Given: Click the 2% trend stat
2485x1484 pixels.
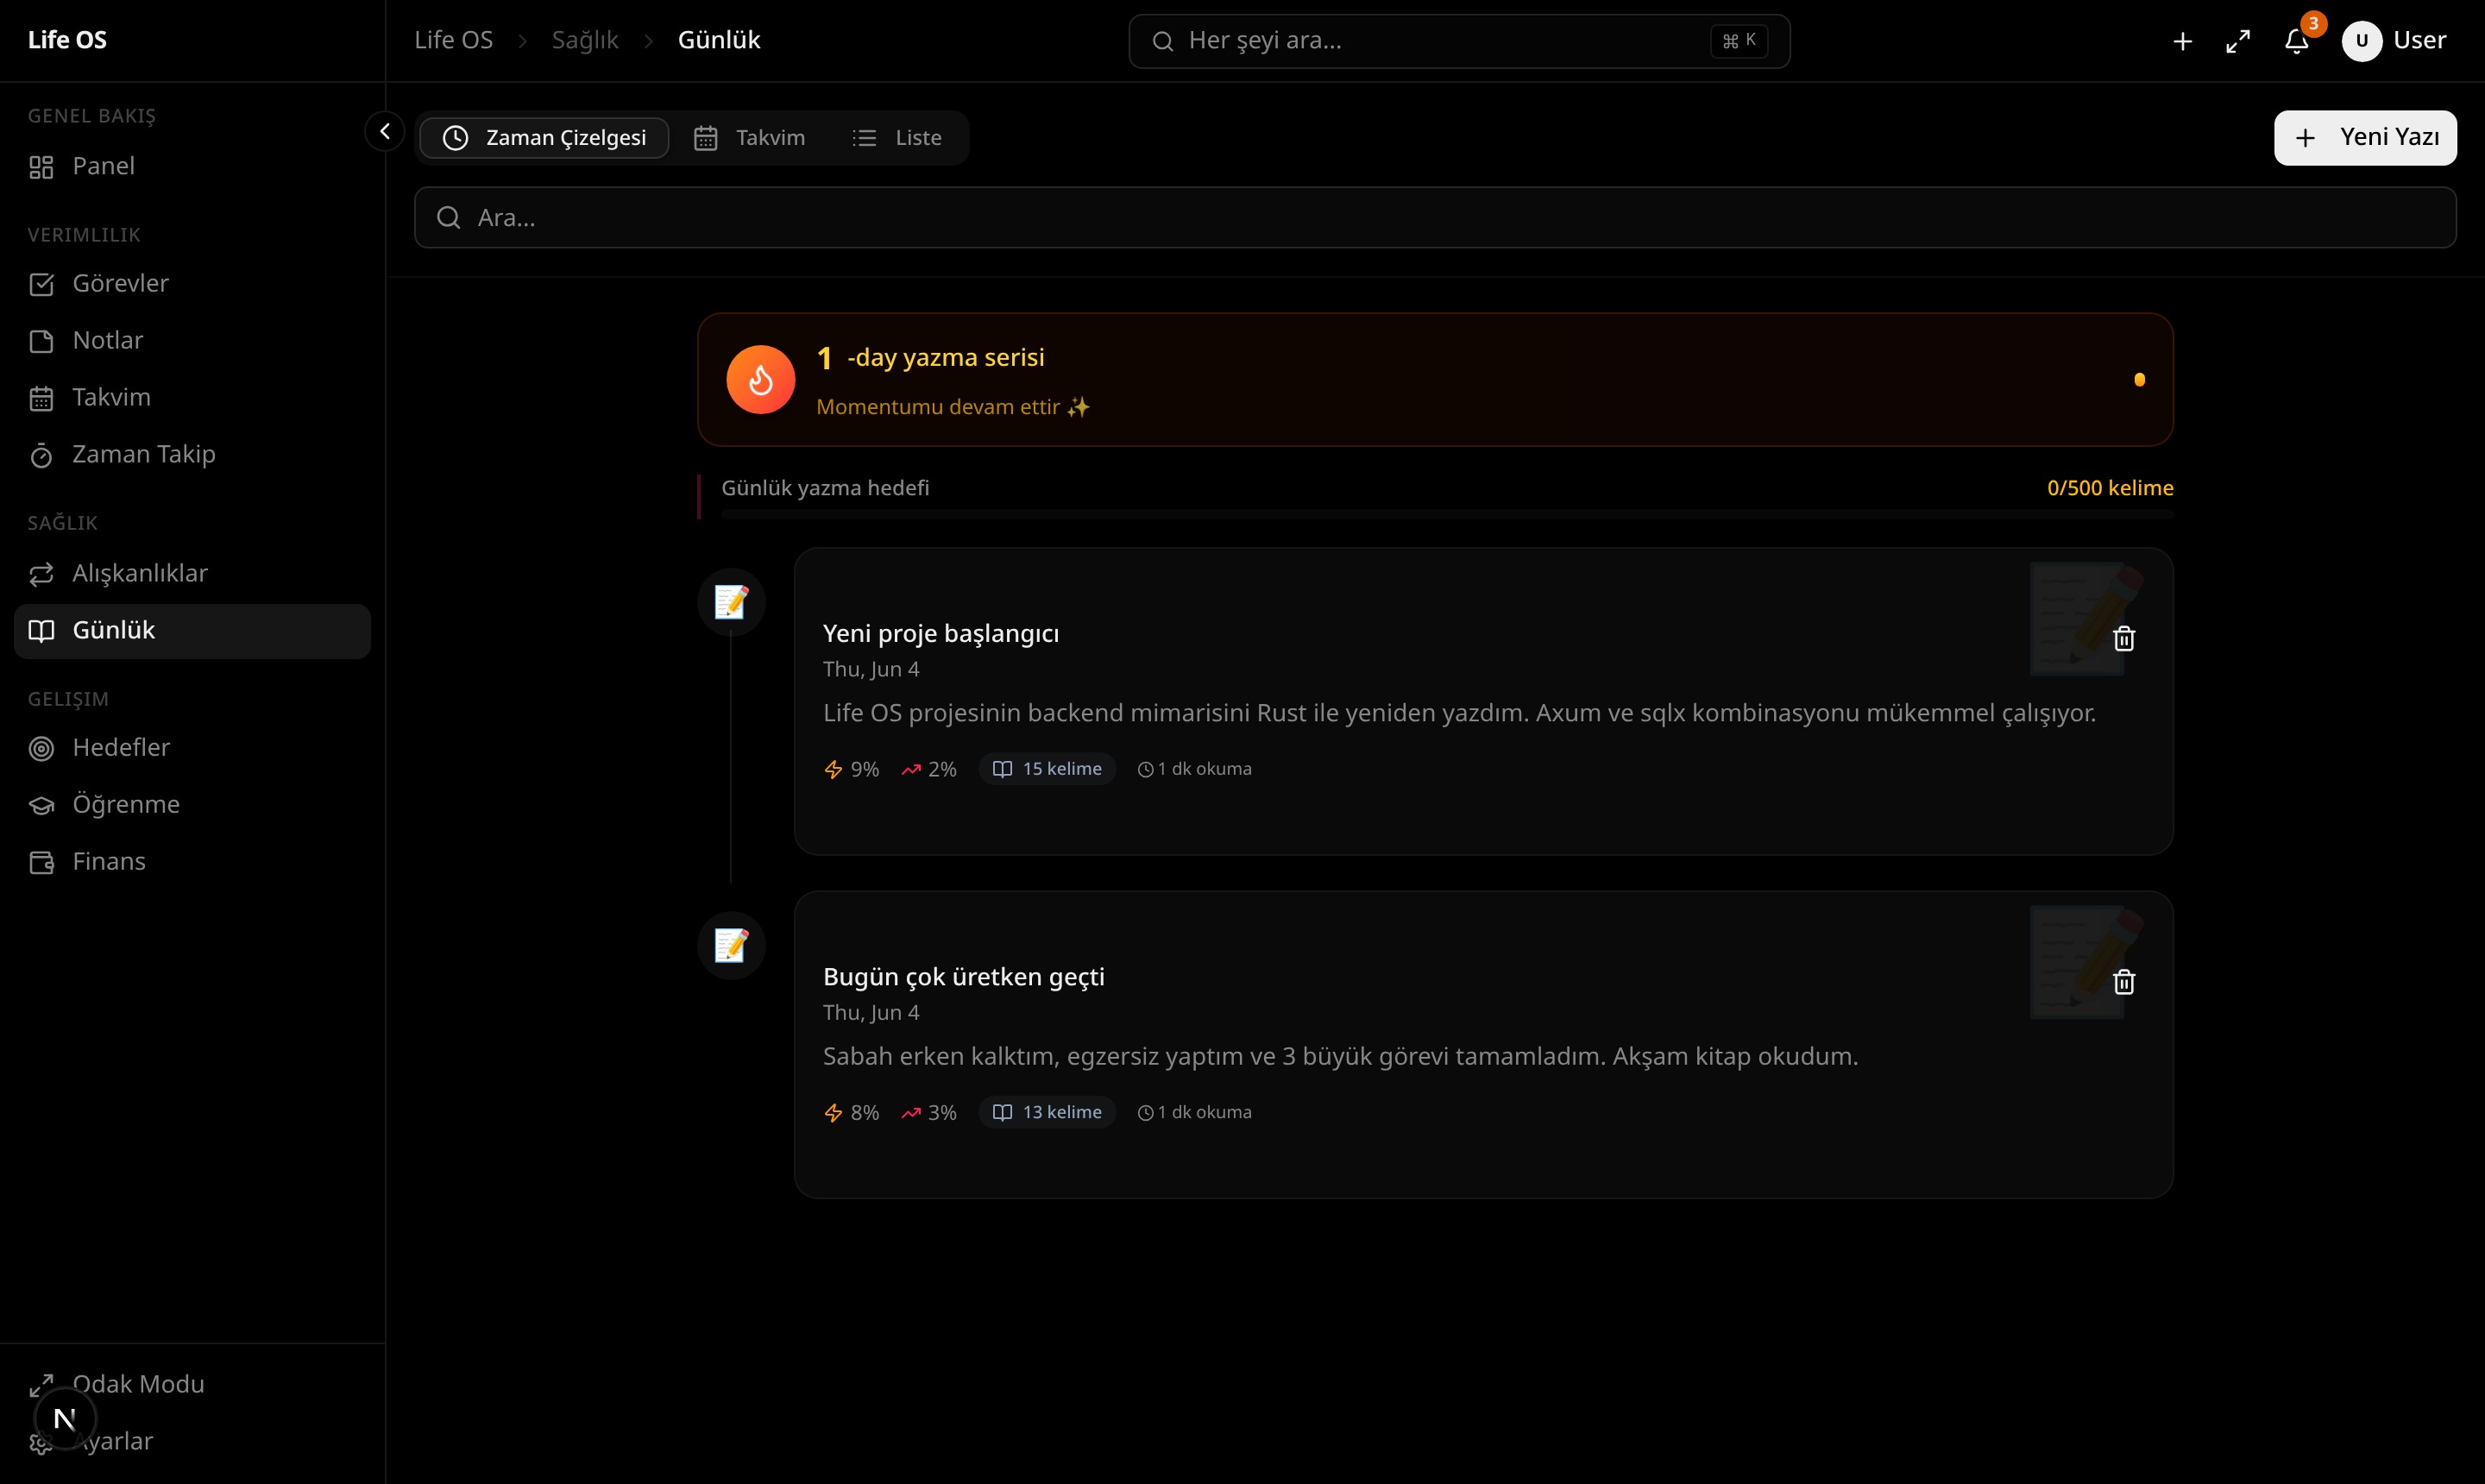Looking at the screenshot, I should pos(929,770).
